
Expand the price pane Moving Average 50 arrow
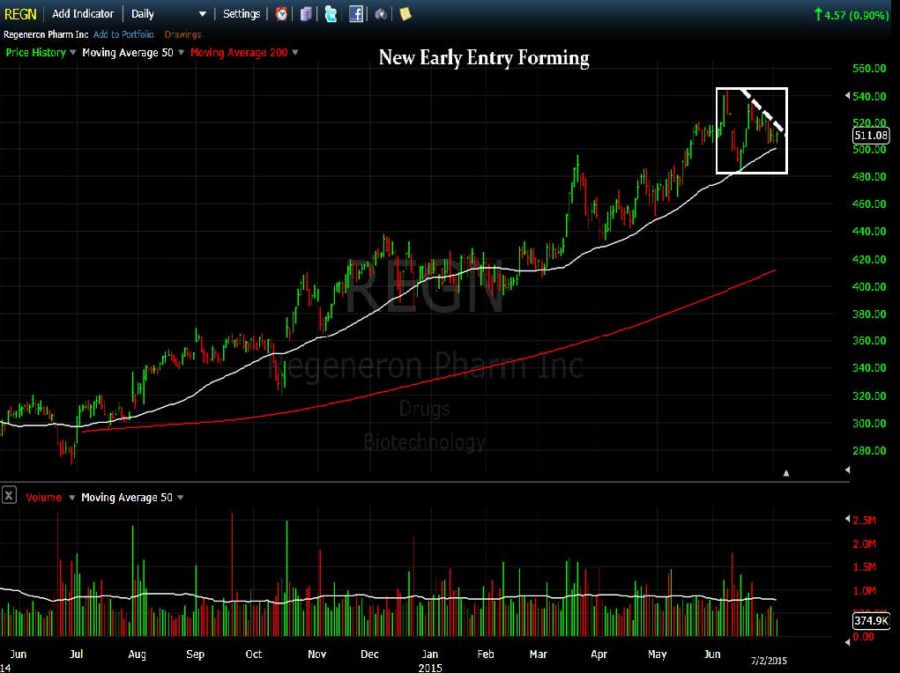(181, 52)
